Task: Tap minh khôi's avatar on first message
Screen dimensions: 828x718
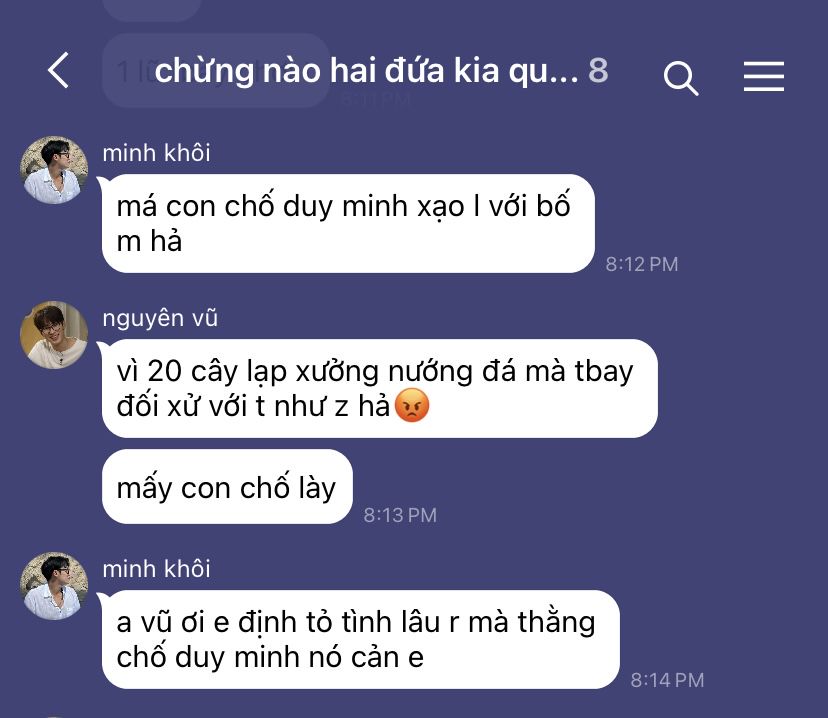Action: point(54,170)
